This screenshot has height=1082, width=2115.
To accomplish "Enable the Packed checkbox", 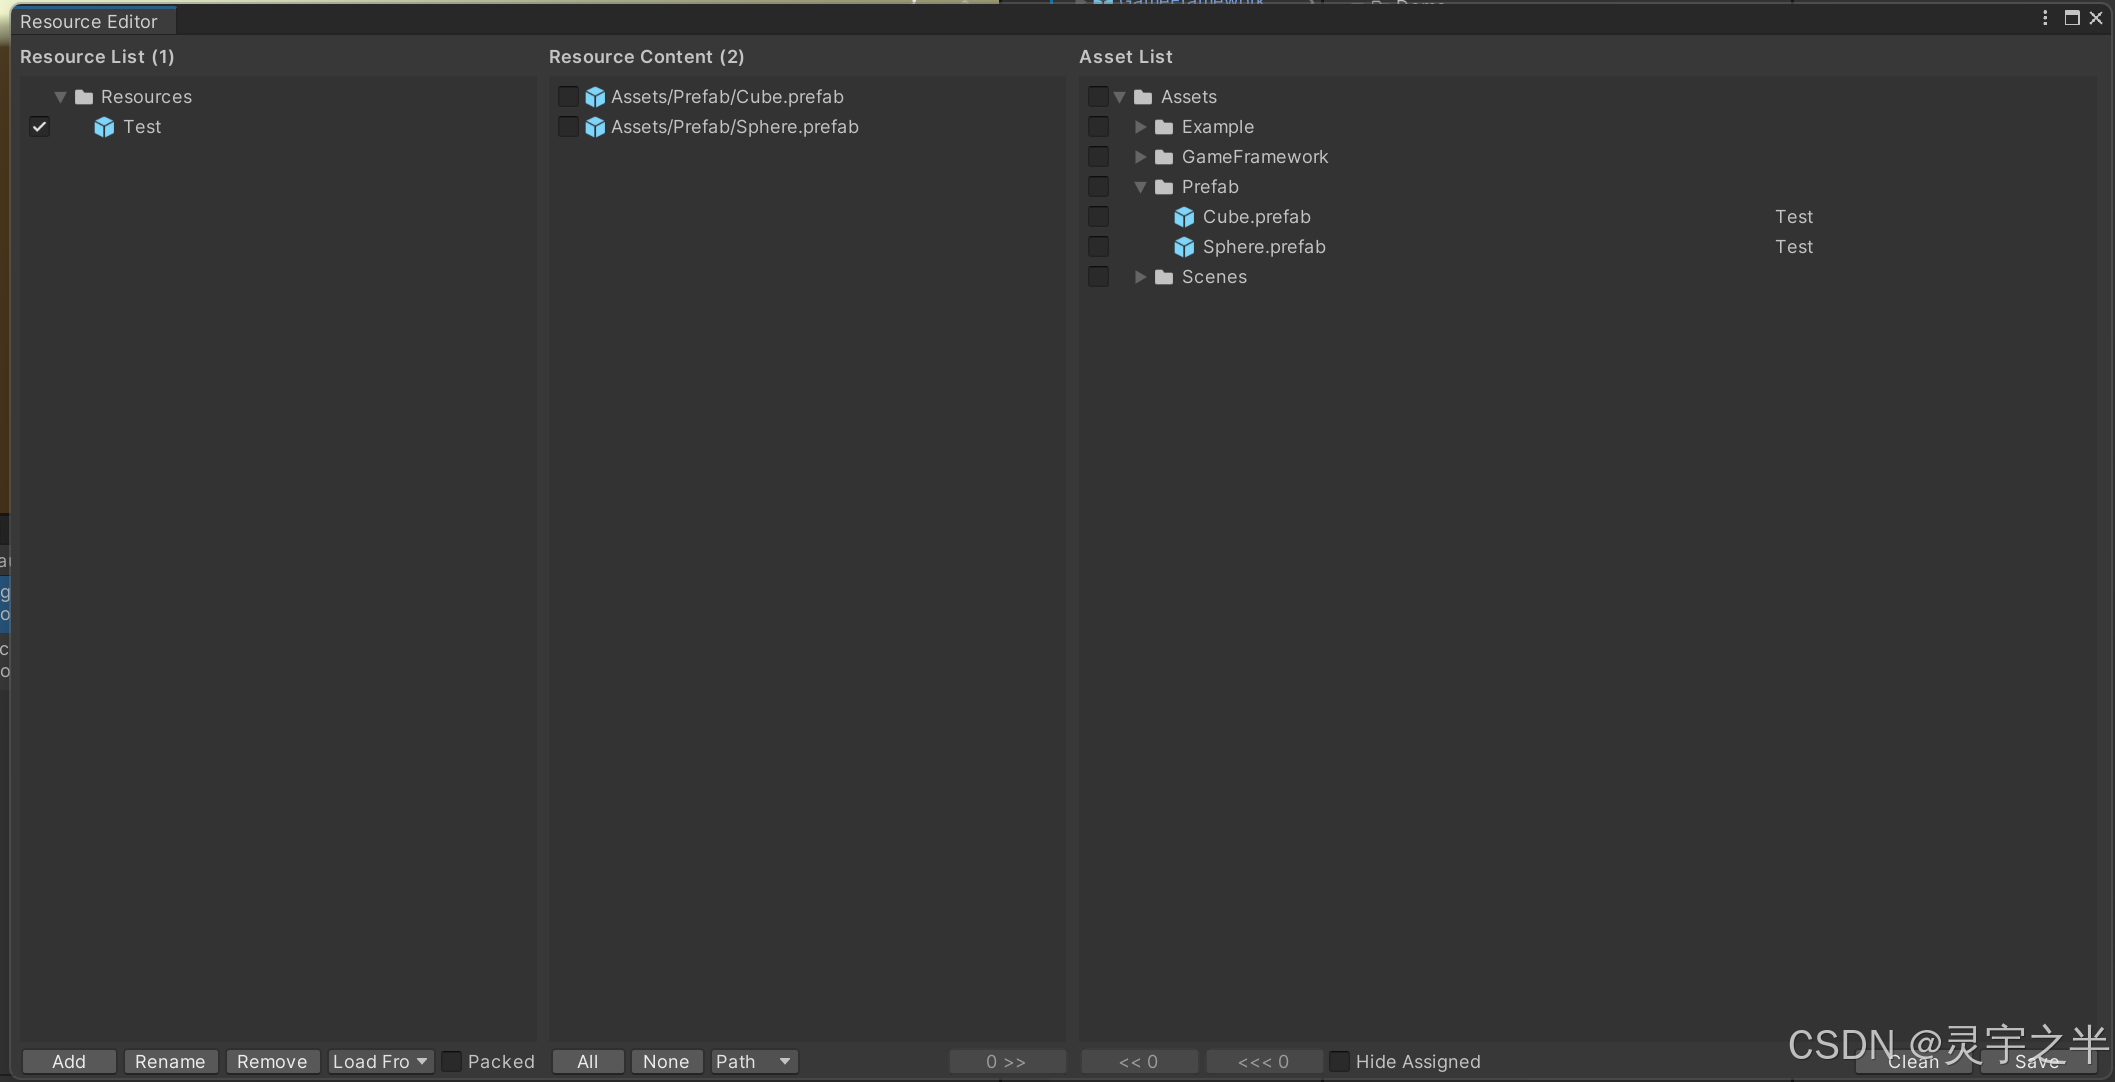I will [452, 1061].
